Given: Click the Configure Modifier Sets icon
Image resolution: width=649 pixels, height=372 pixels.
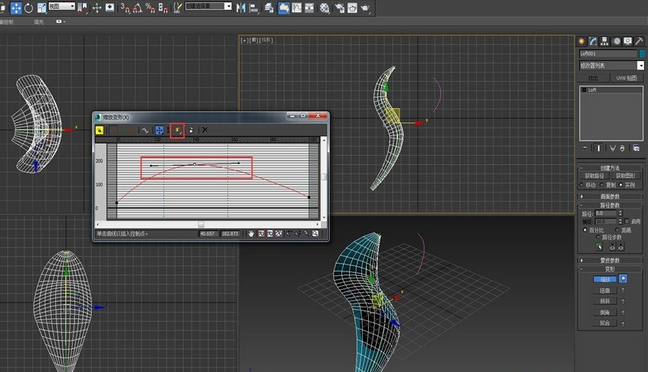Looking at the screenshot, I should (636, 149).
